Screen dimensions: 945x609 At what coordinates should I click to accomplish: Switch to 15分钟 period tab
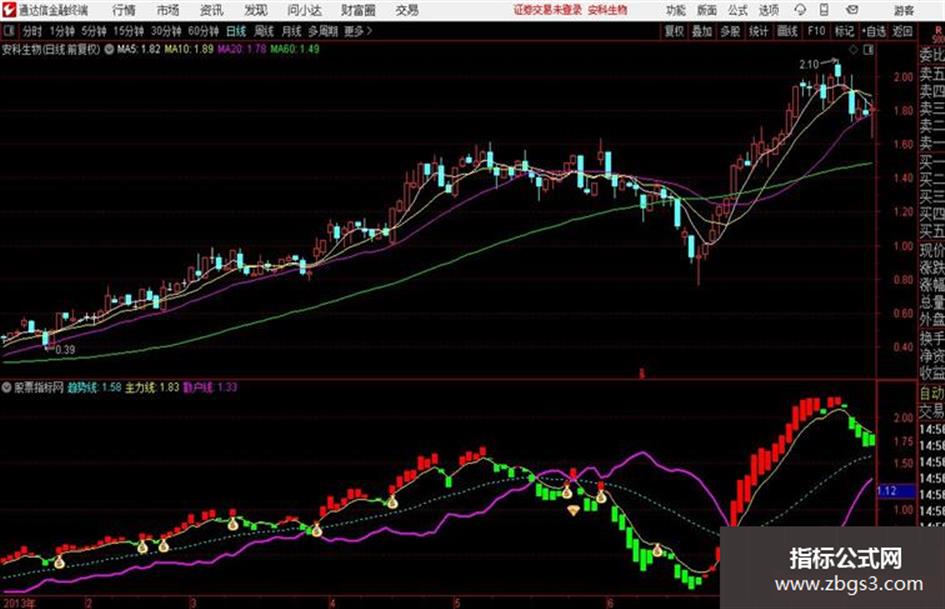128,31
